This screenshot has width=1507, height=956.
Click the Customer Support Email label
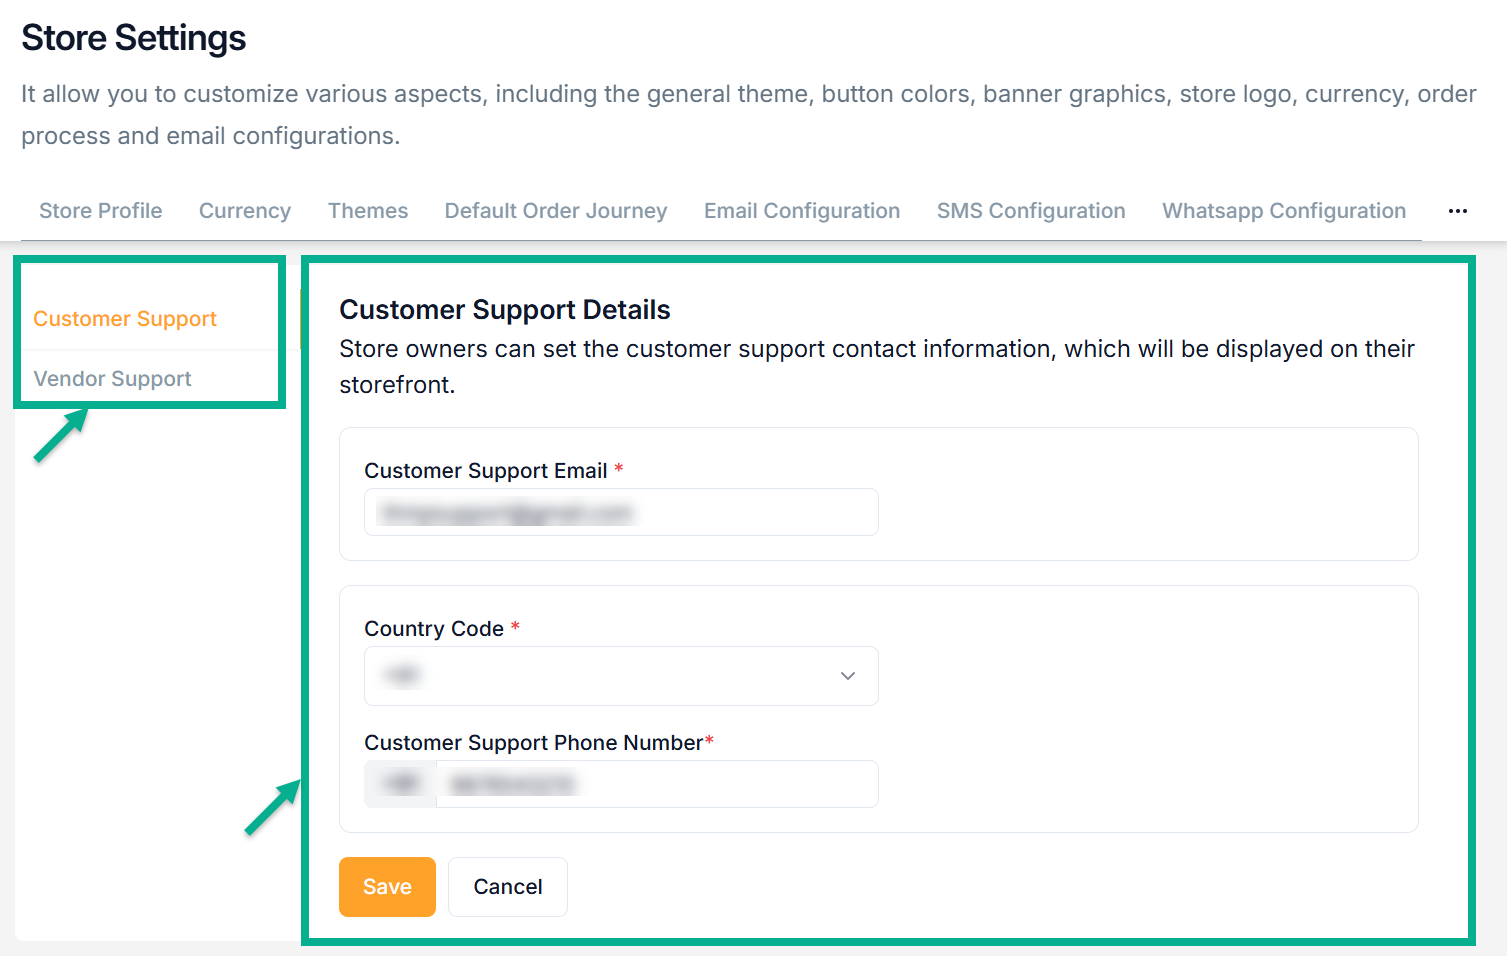coord(485,471)
